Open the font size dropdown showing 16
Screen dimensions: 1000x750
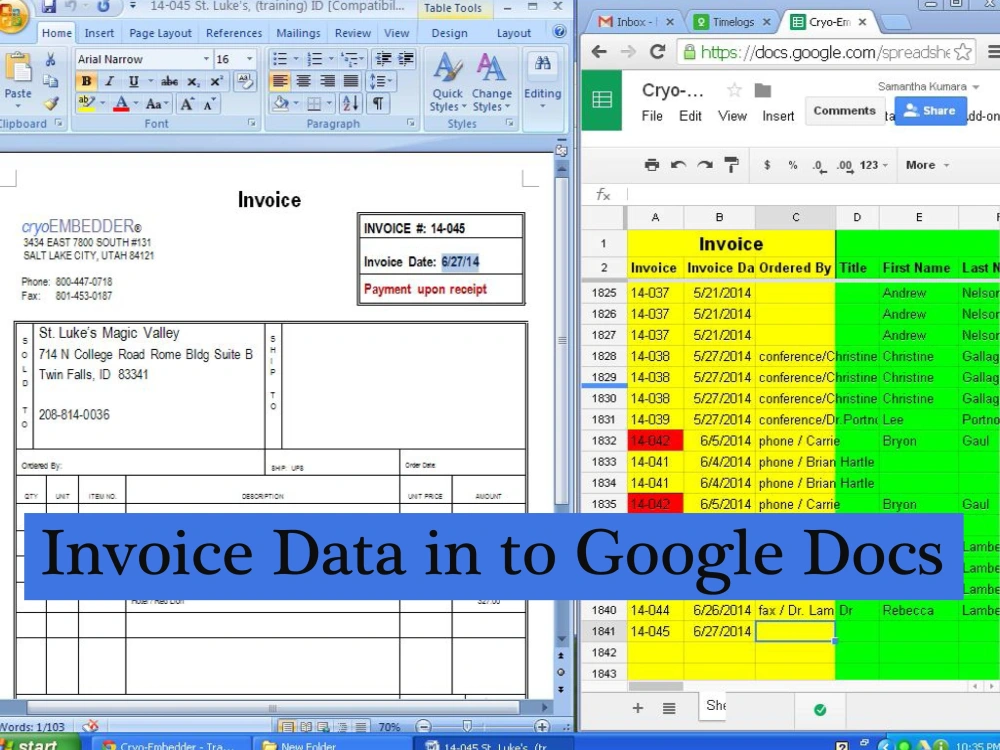coord(249,59)
